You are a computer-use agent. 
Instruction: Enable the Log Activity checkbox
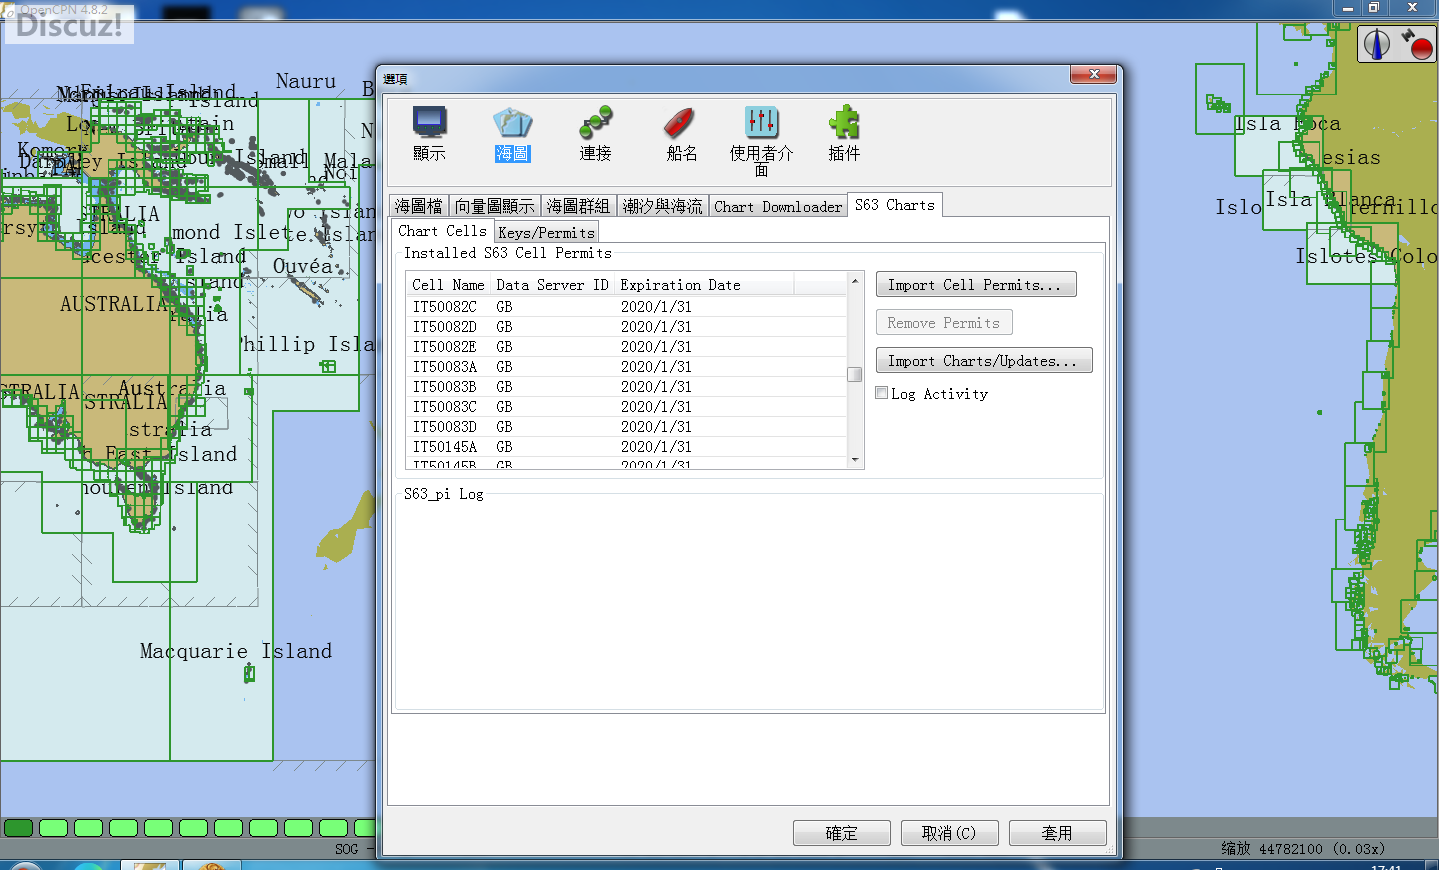coord(882,393)
